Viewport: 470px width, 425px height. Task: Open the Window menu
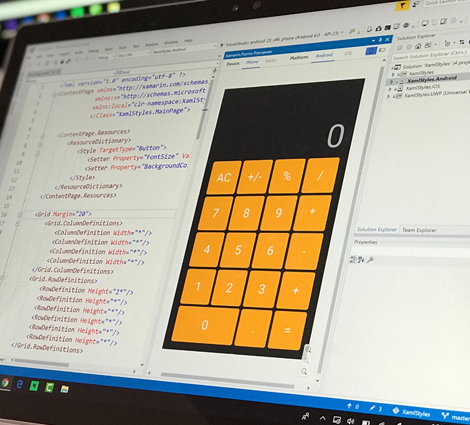point(171,42)
